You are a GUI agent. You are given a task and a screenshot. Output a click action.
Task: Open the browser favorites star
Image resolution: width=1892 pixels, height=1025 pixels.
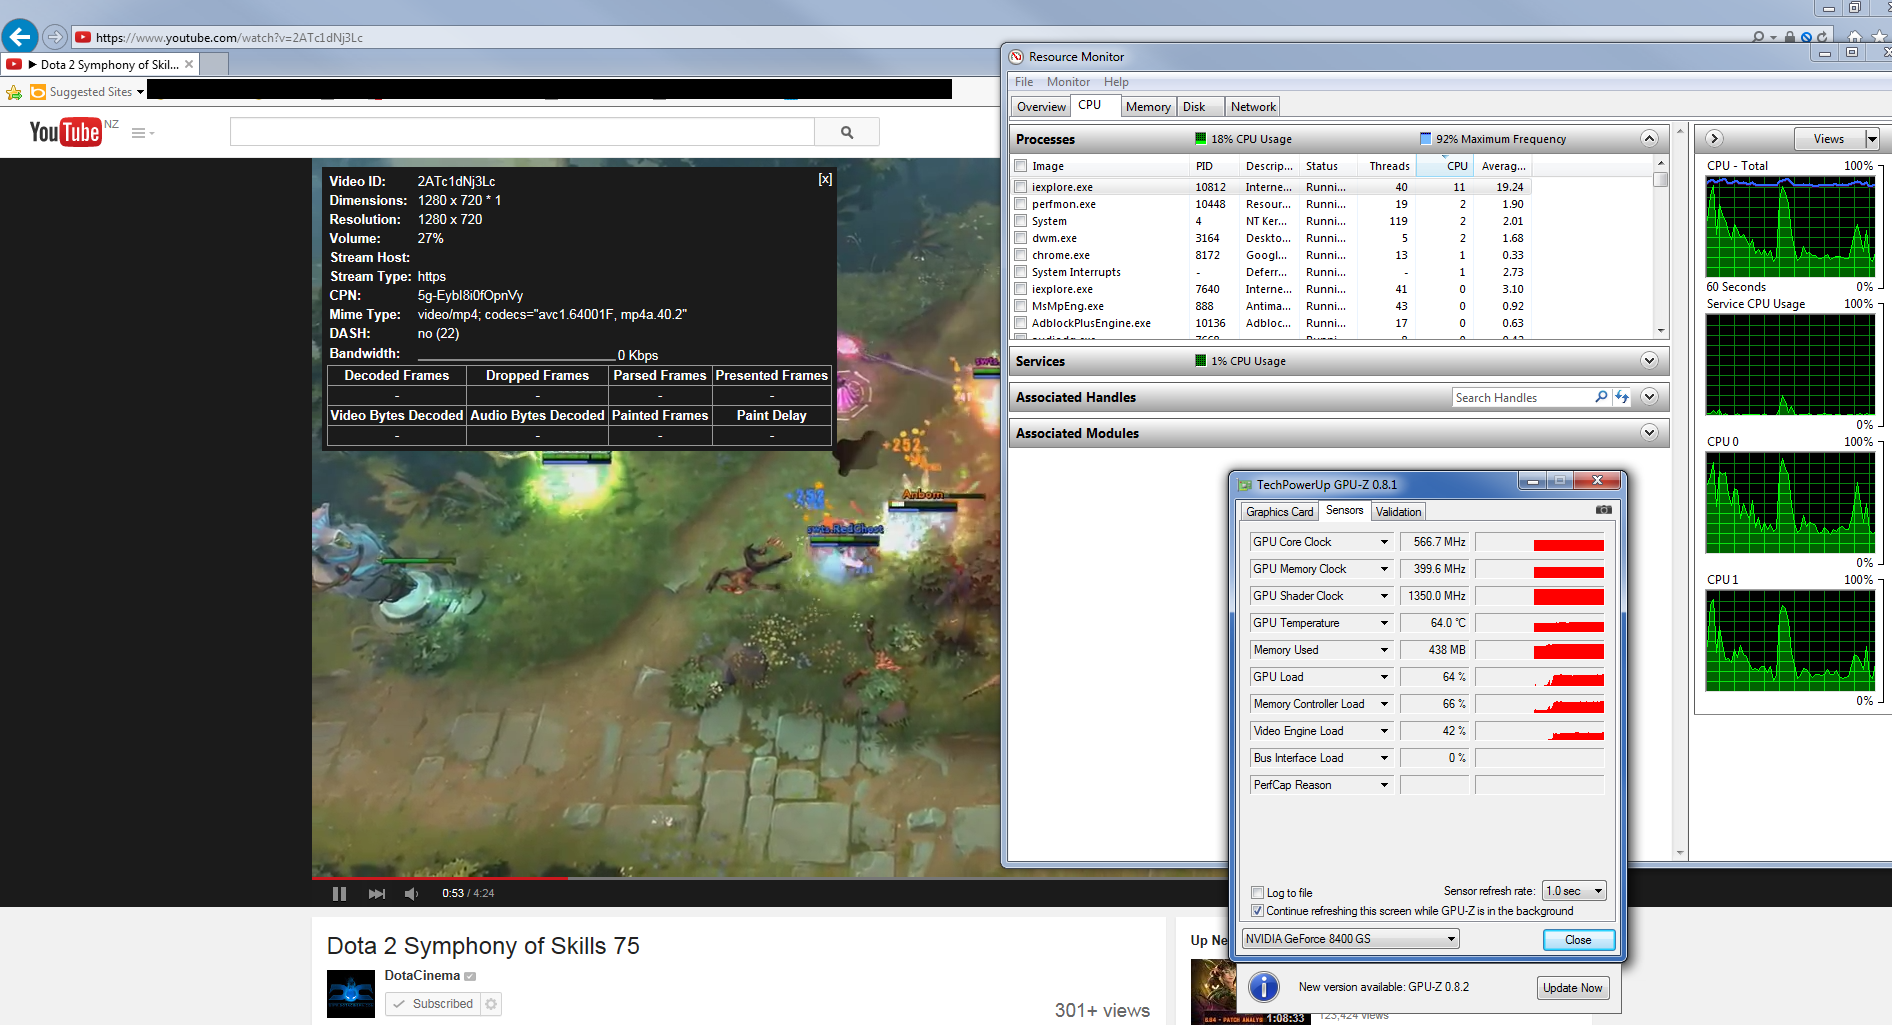[1879, 37]
